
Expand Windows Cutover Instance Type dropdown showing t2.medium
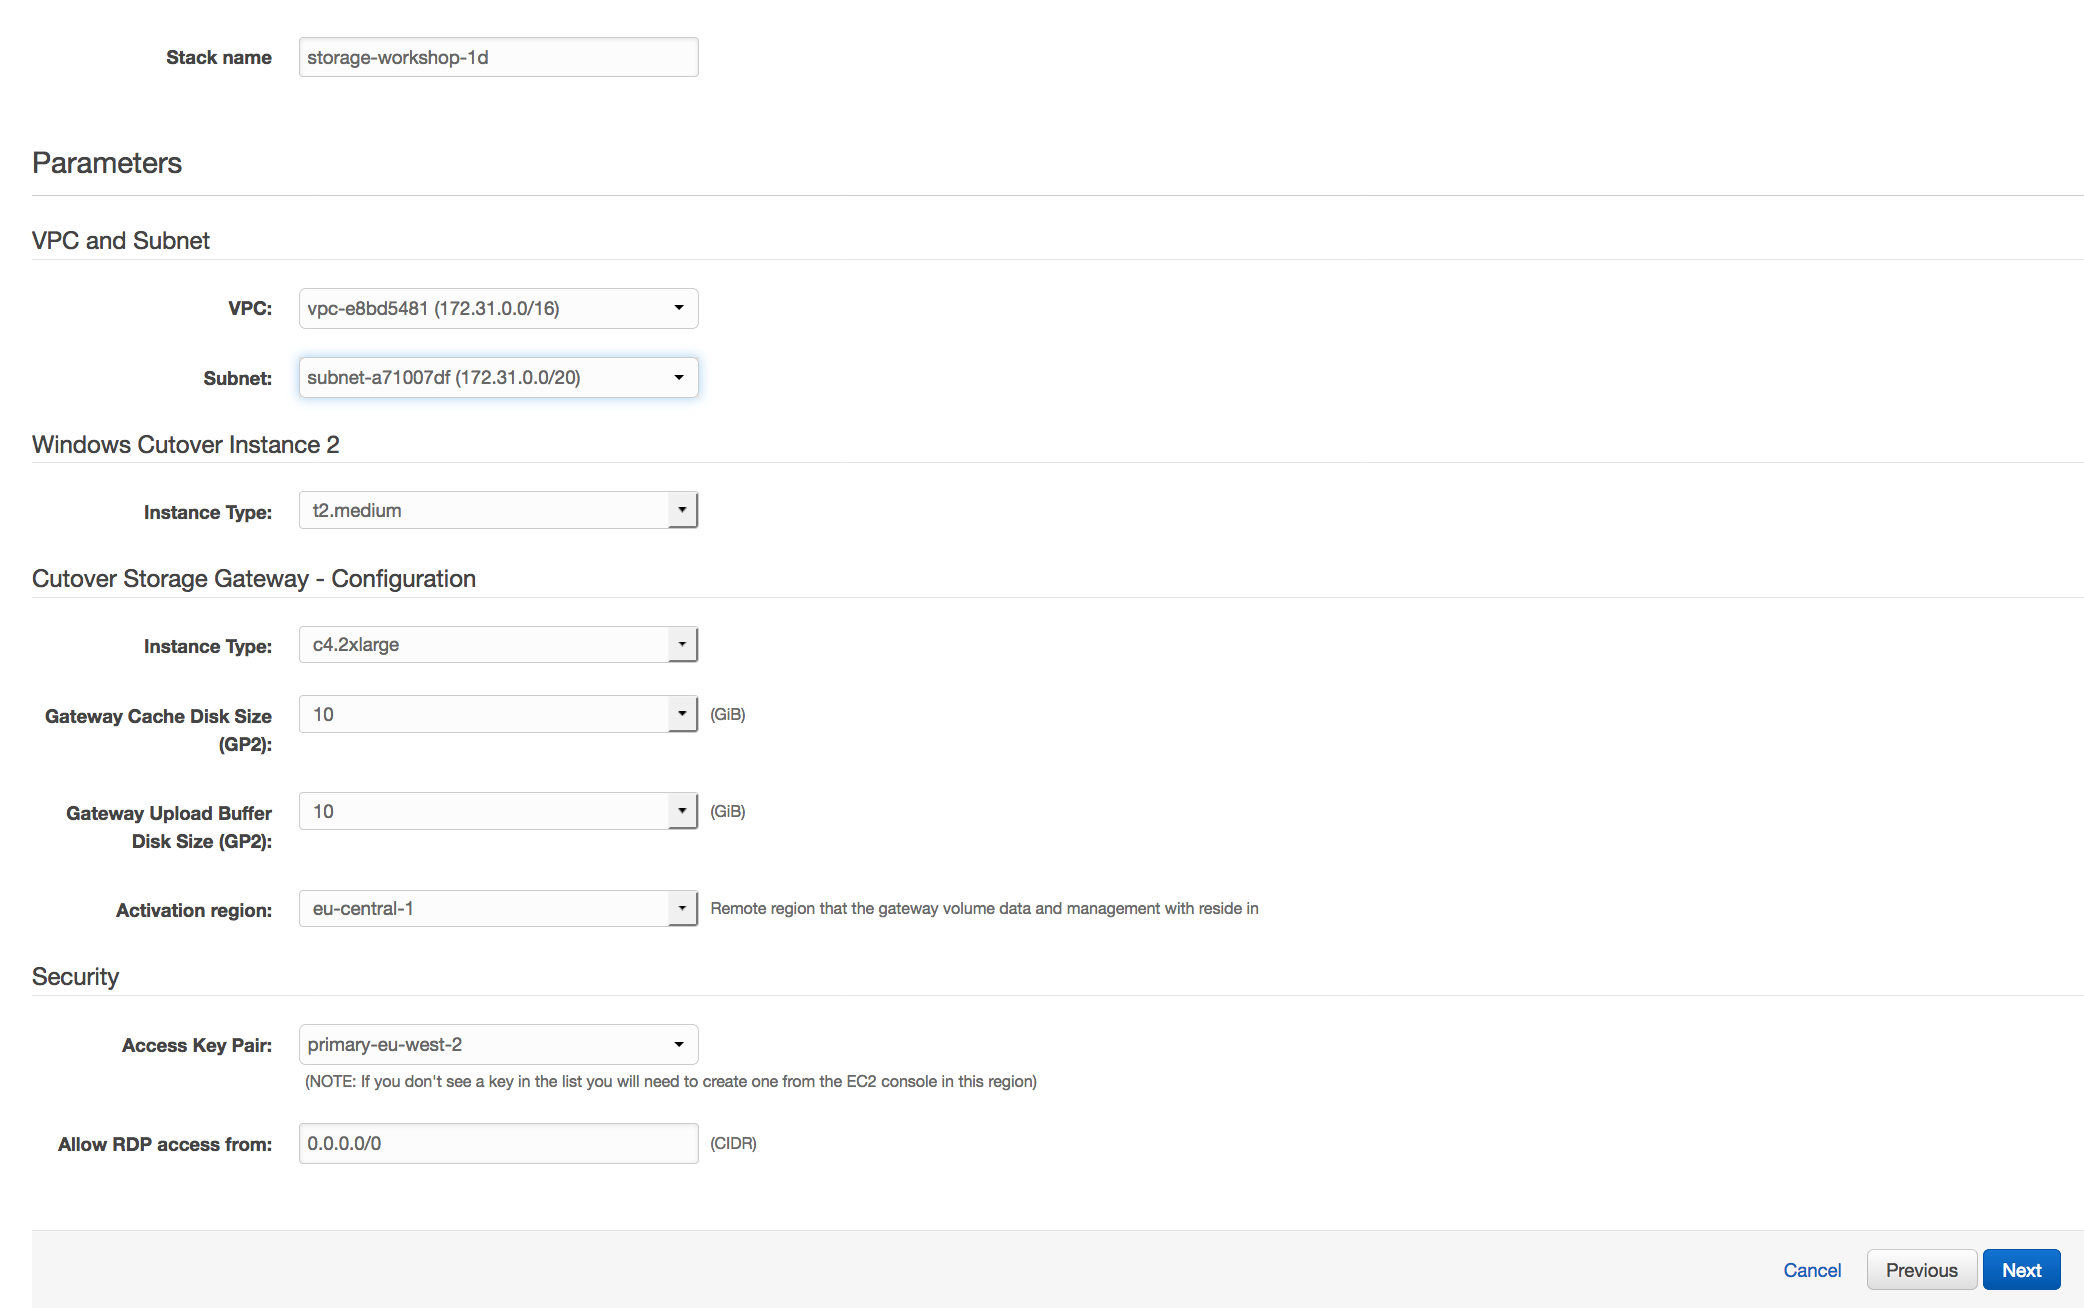coord(498,510)
